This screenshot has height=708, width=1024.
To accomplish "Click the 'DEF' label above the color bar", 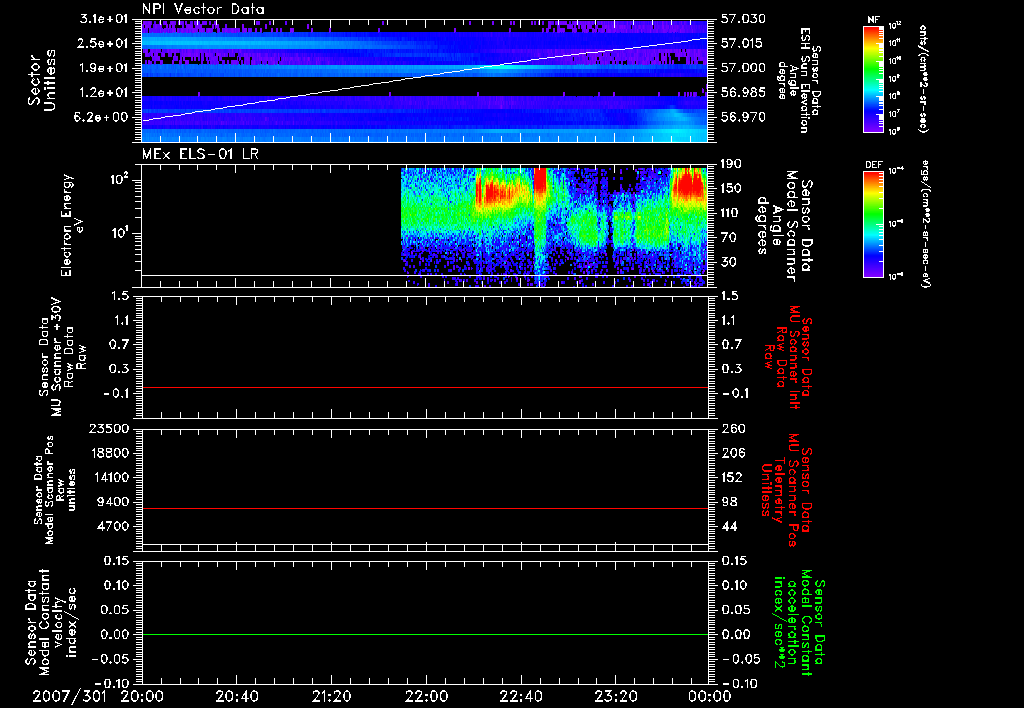I will click(x=873, y=165).
